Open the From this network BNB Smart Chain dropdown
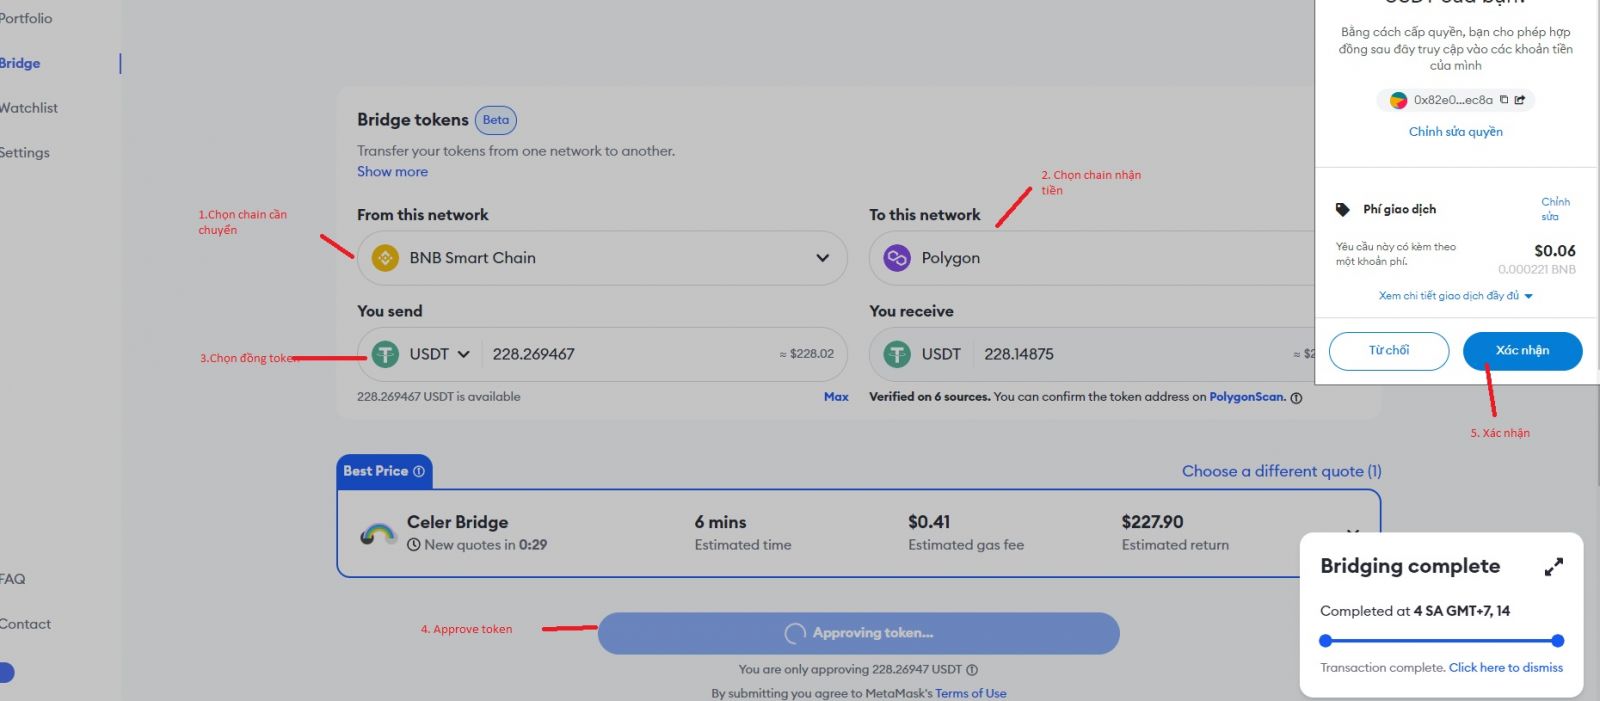1600x701 pixels. pyautogui.click(x=602, y=258)
